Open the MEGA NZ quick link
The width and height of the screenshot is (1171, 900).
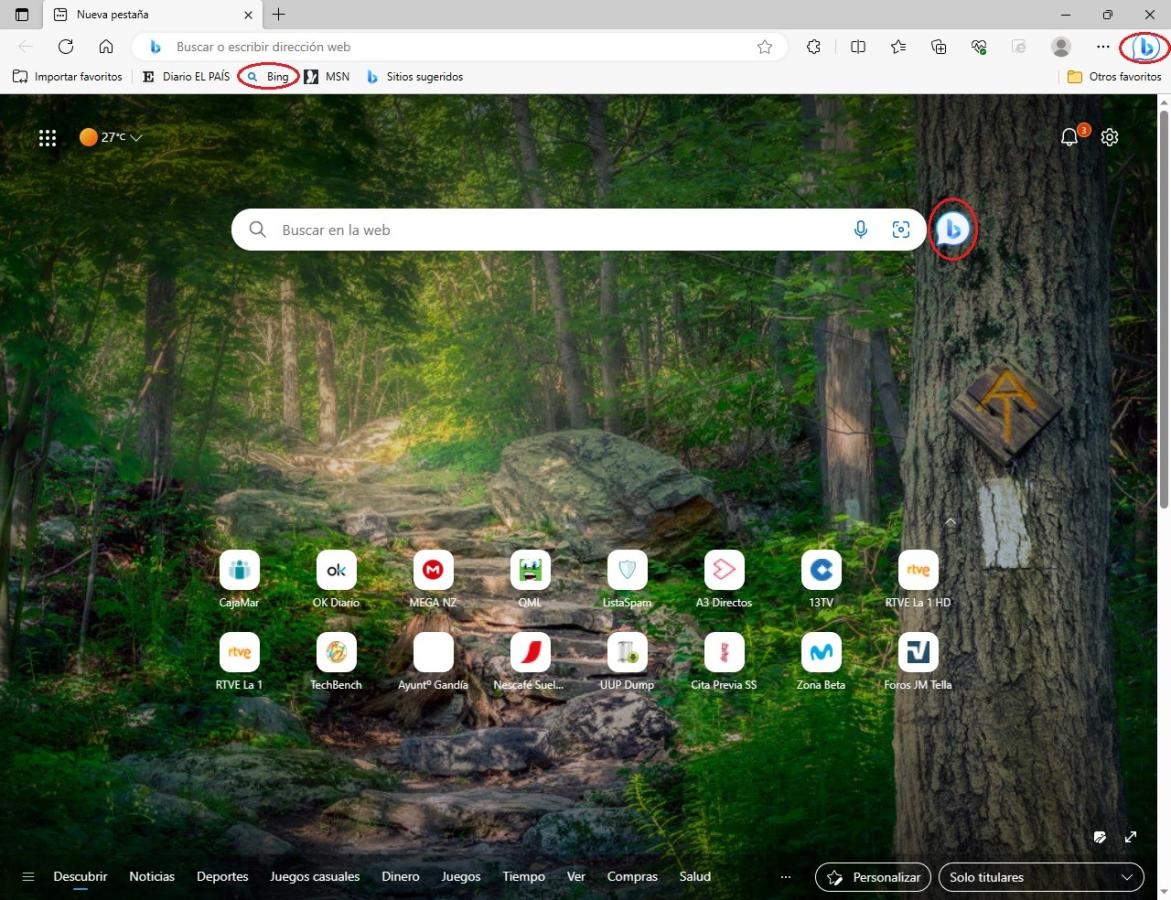click(433, 570)
